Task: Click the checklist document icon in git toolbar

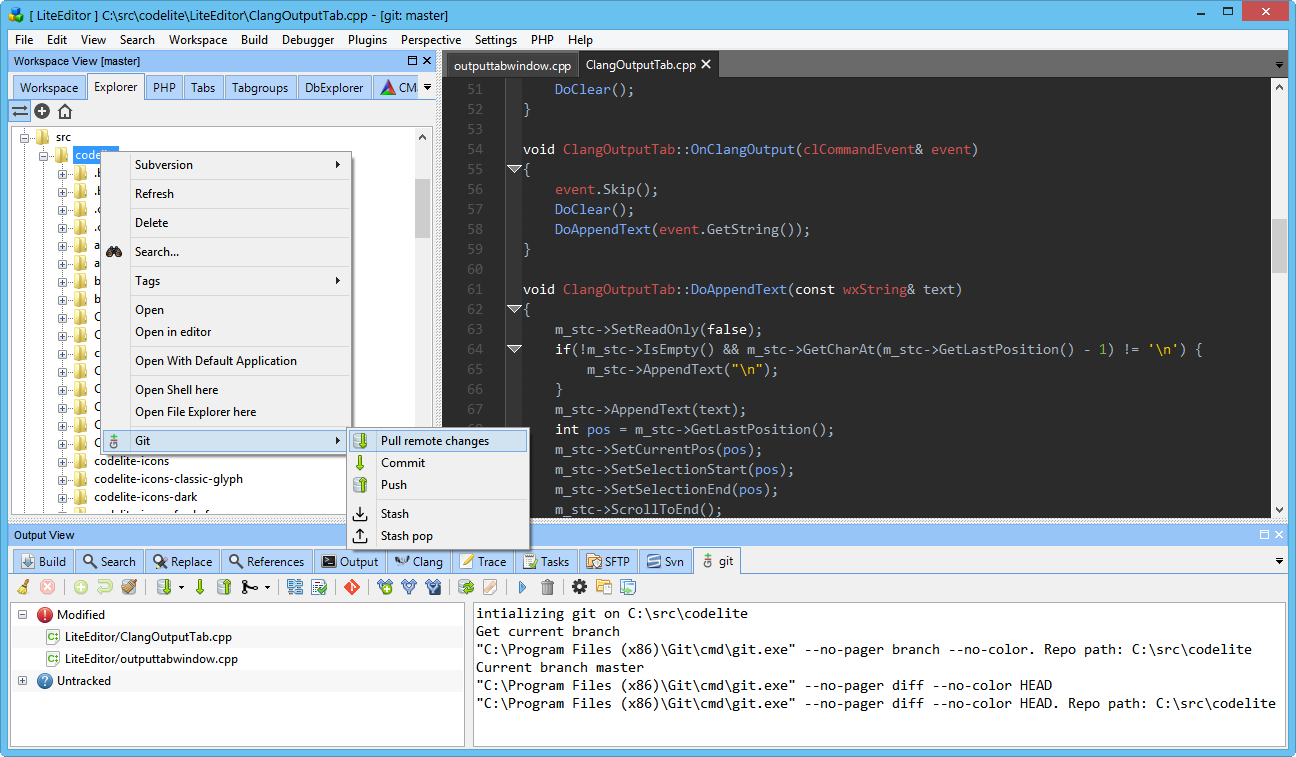Action: coord(319,587)
